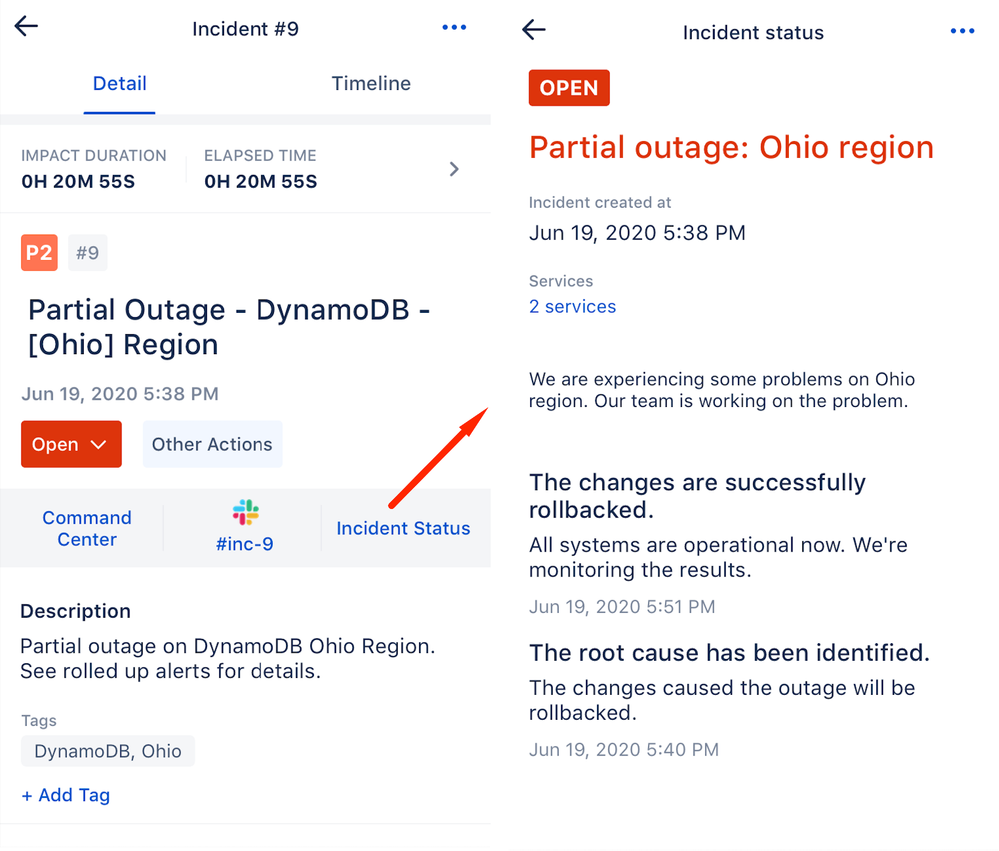
Task: Open more options menu on Incident #9
Action: coord(454,27)
